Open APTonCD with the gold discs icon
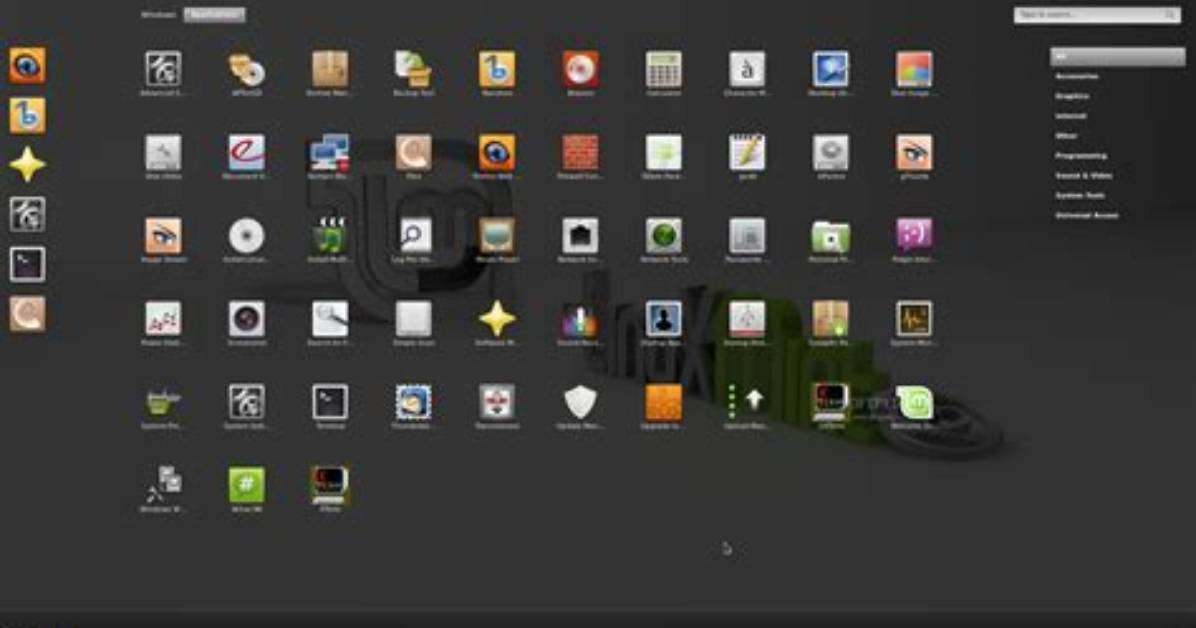The image size is (1196, 628). tap(246, 69)
